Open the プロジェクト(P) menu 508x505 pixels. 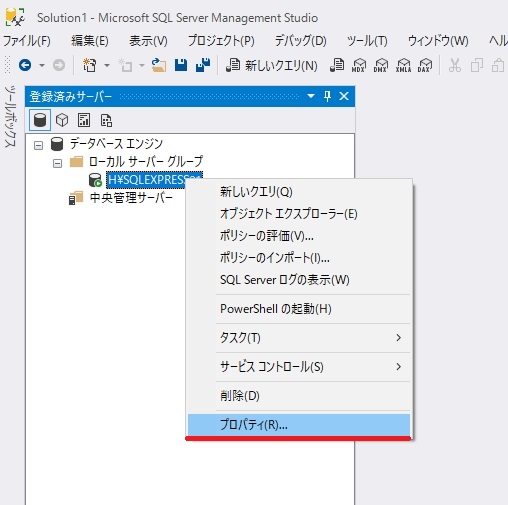[x=221, y=41]
